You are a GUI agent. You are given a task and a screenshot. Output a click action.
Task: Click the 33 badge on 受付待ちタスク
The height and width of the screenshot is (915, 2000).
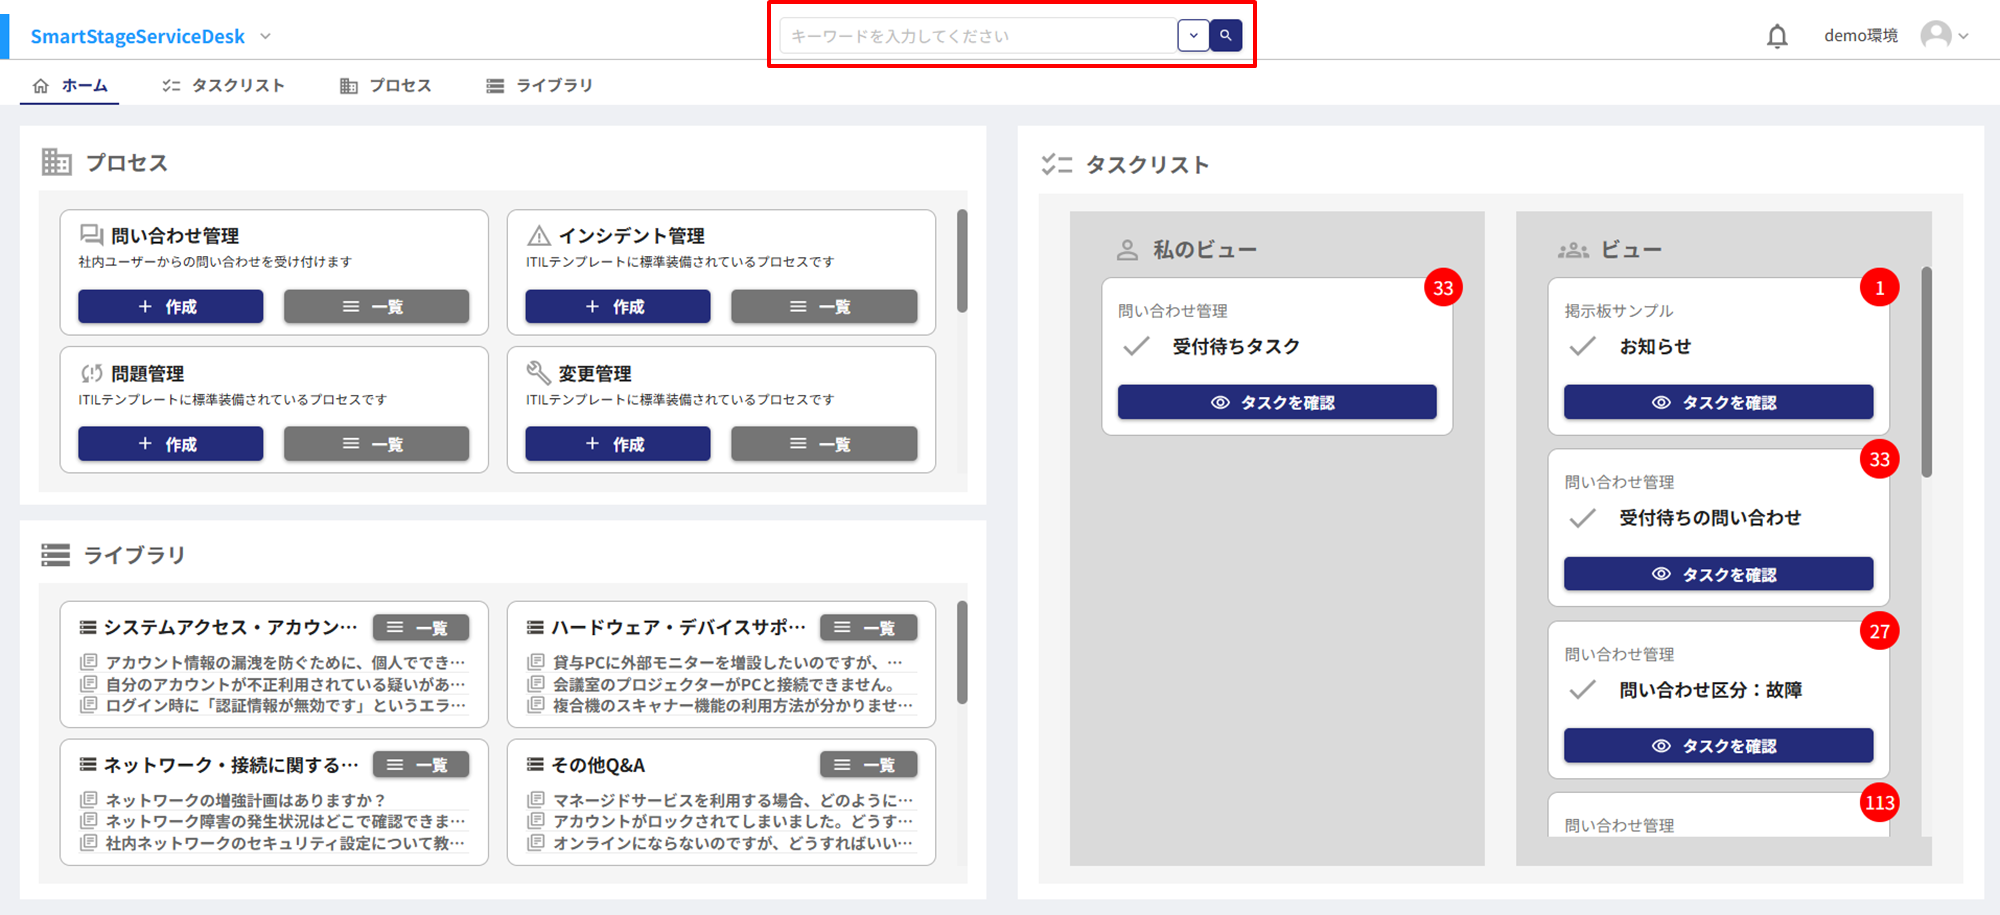(x=1442, y=288)
